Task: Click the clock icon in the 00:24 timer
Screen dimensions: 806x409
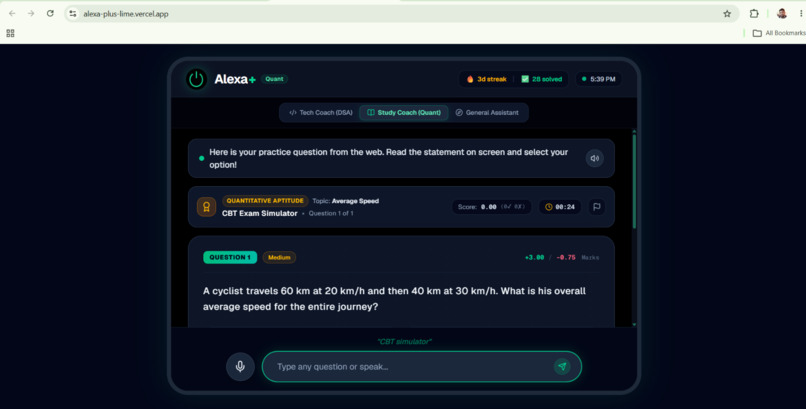Action: [548, 207]
